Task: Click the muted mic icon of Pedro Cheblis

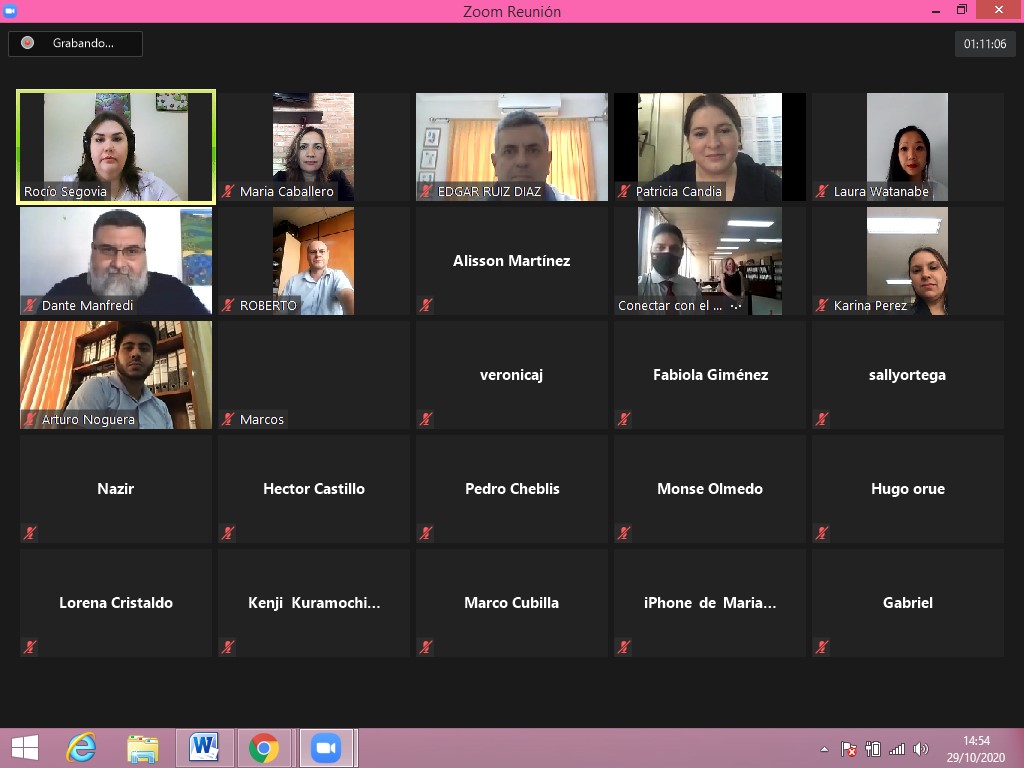Action: [x=426, y=533]
